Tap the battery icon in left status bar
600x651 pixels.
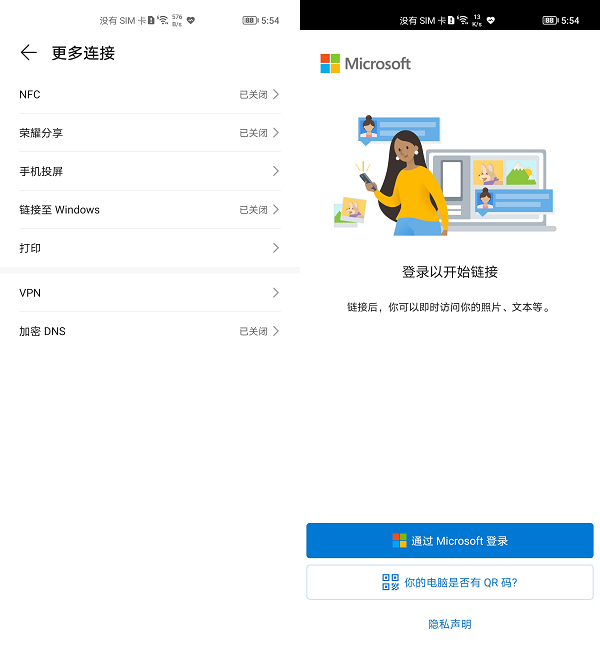point(249,20)
